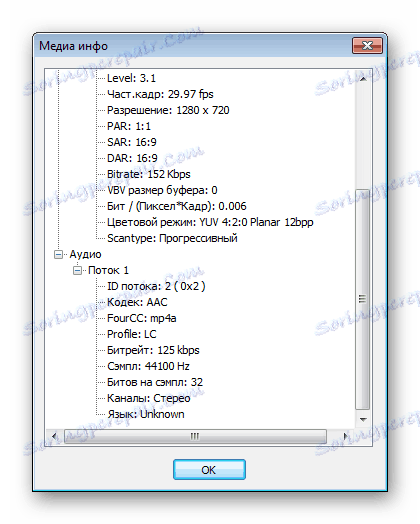Image resolution: width=420 pixels, height=524 pixels.
Task: Select the 'Разрешение: 1280 x 720' row
Action: pos(168,110)
